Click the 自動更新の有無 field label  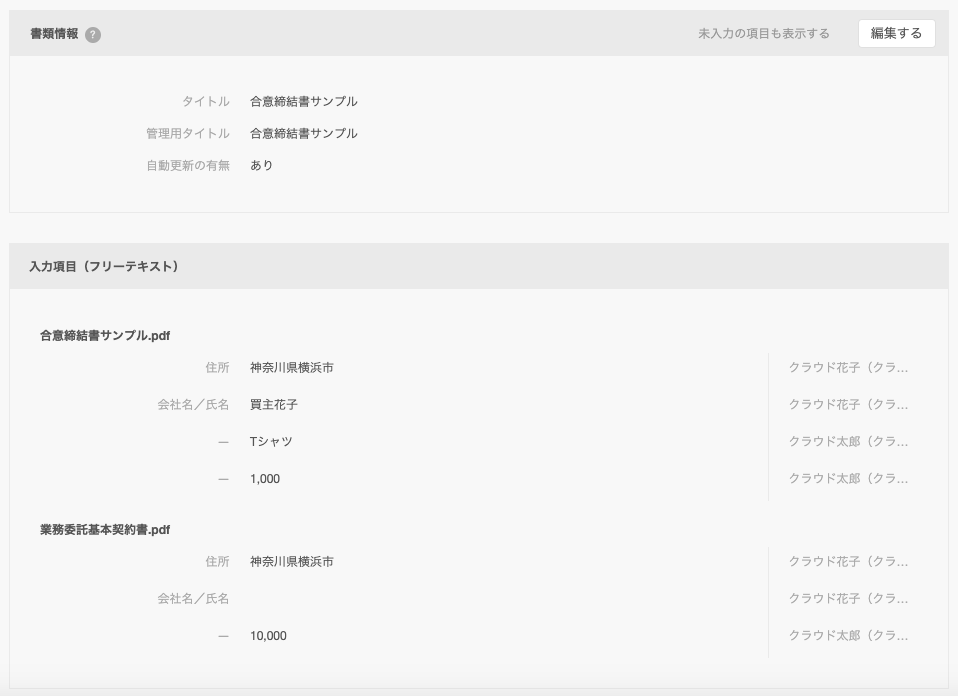pyautogui.click(x=188, y=166)
